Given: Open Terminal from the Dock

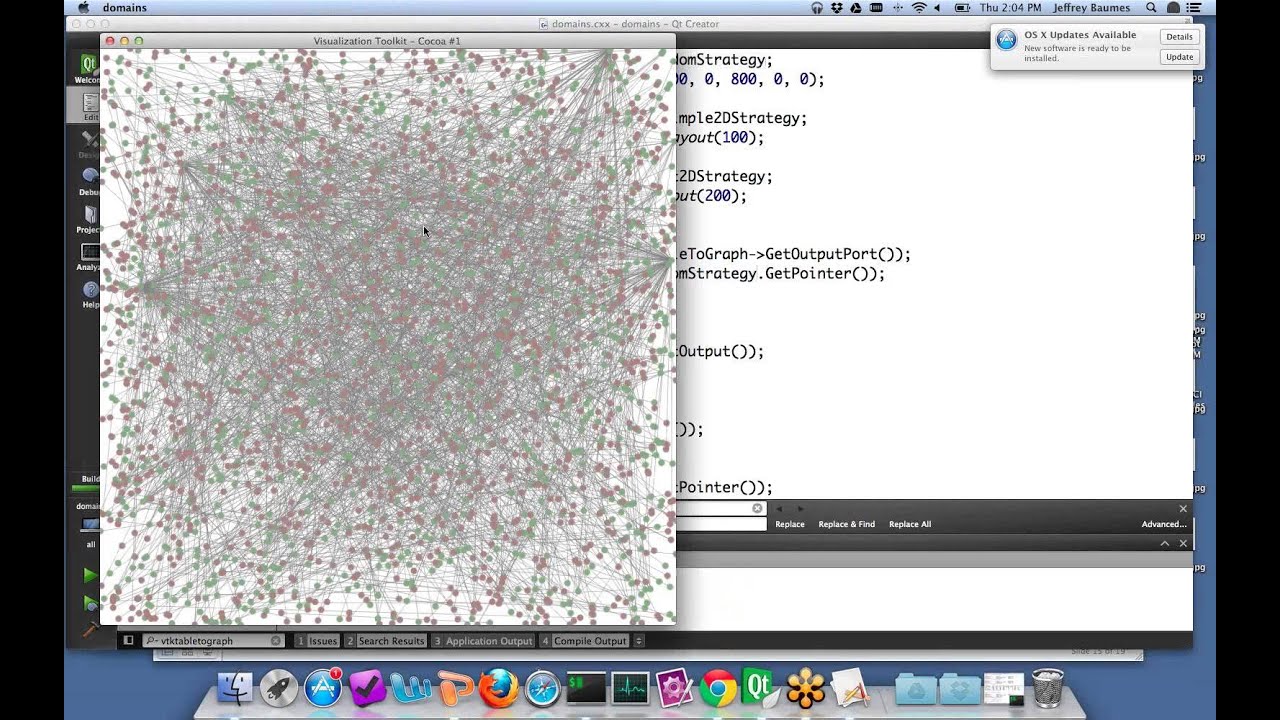Looking at the screenshot, I should (x=586, y=688).
